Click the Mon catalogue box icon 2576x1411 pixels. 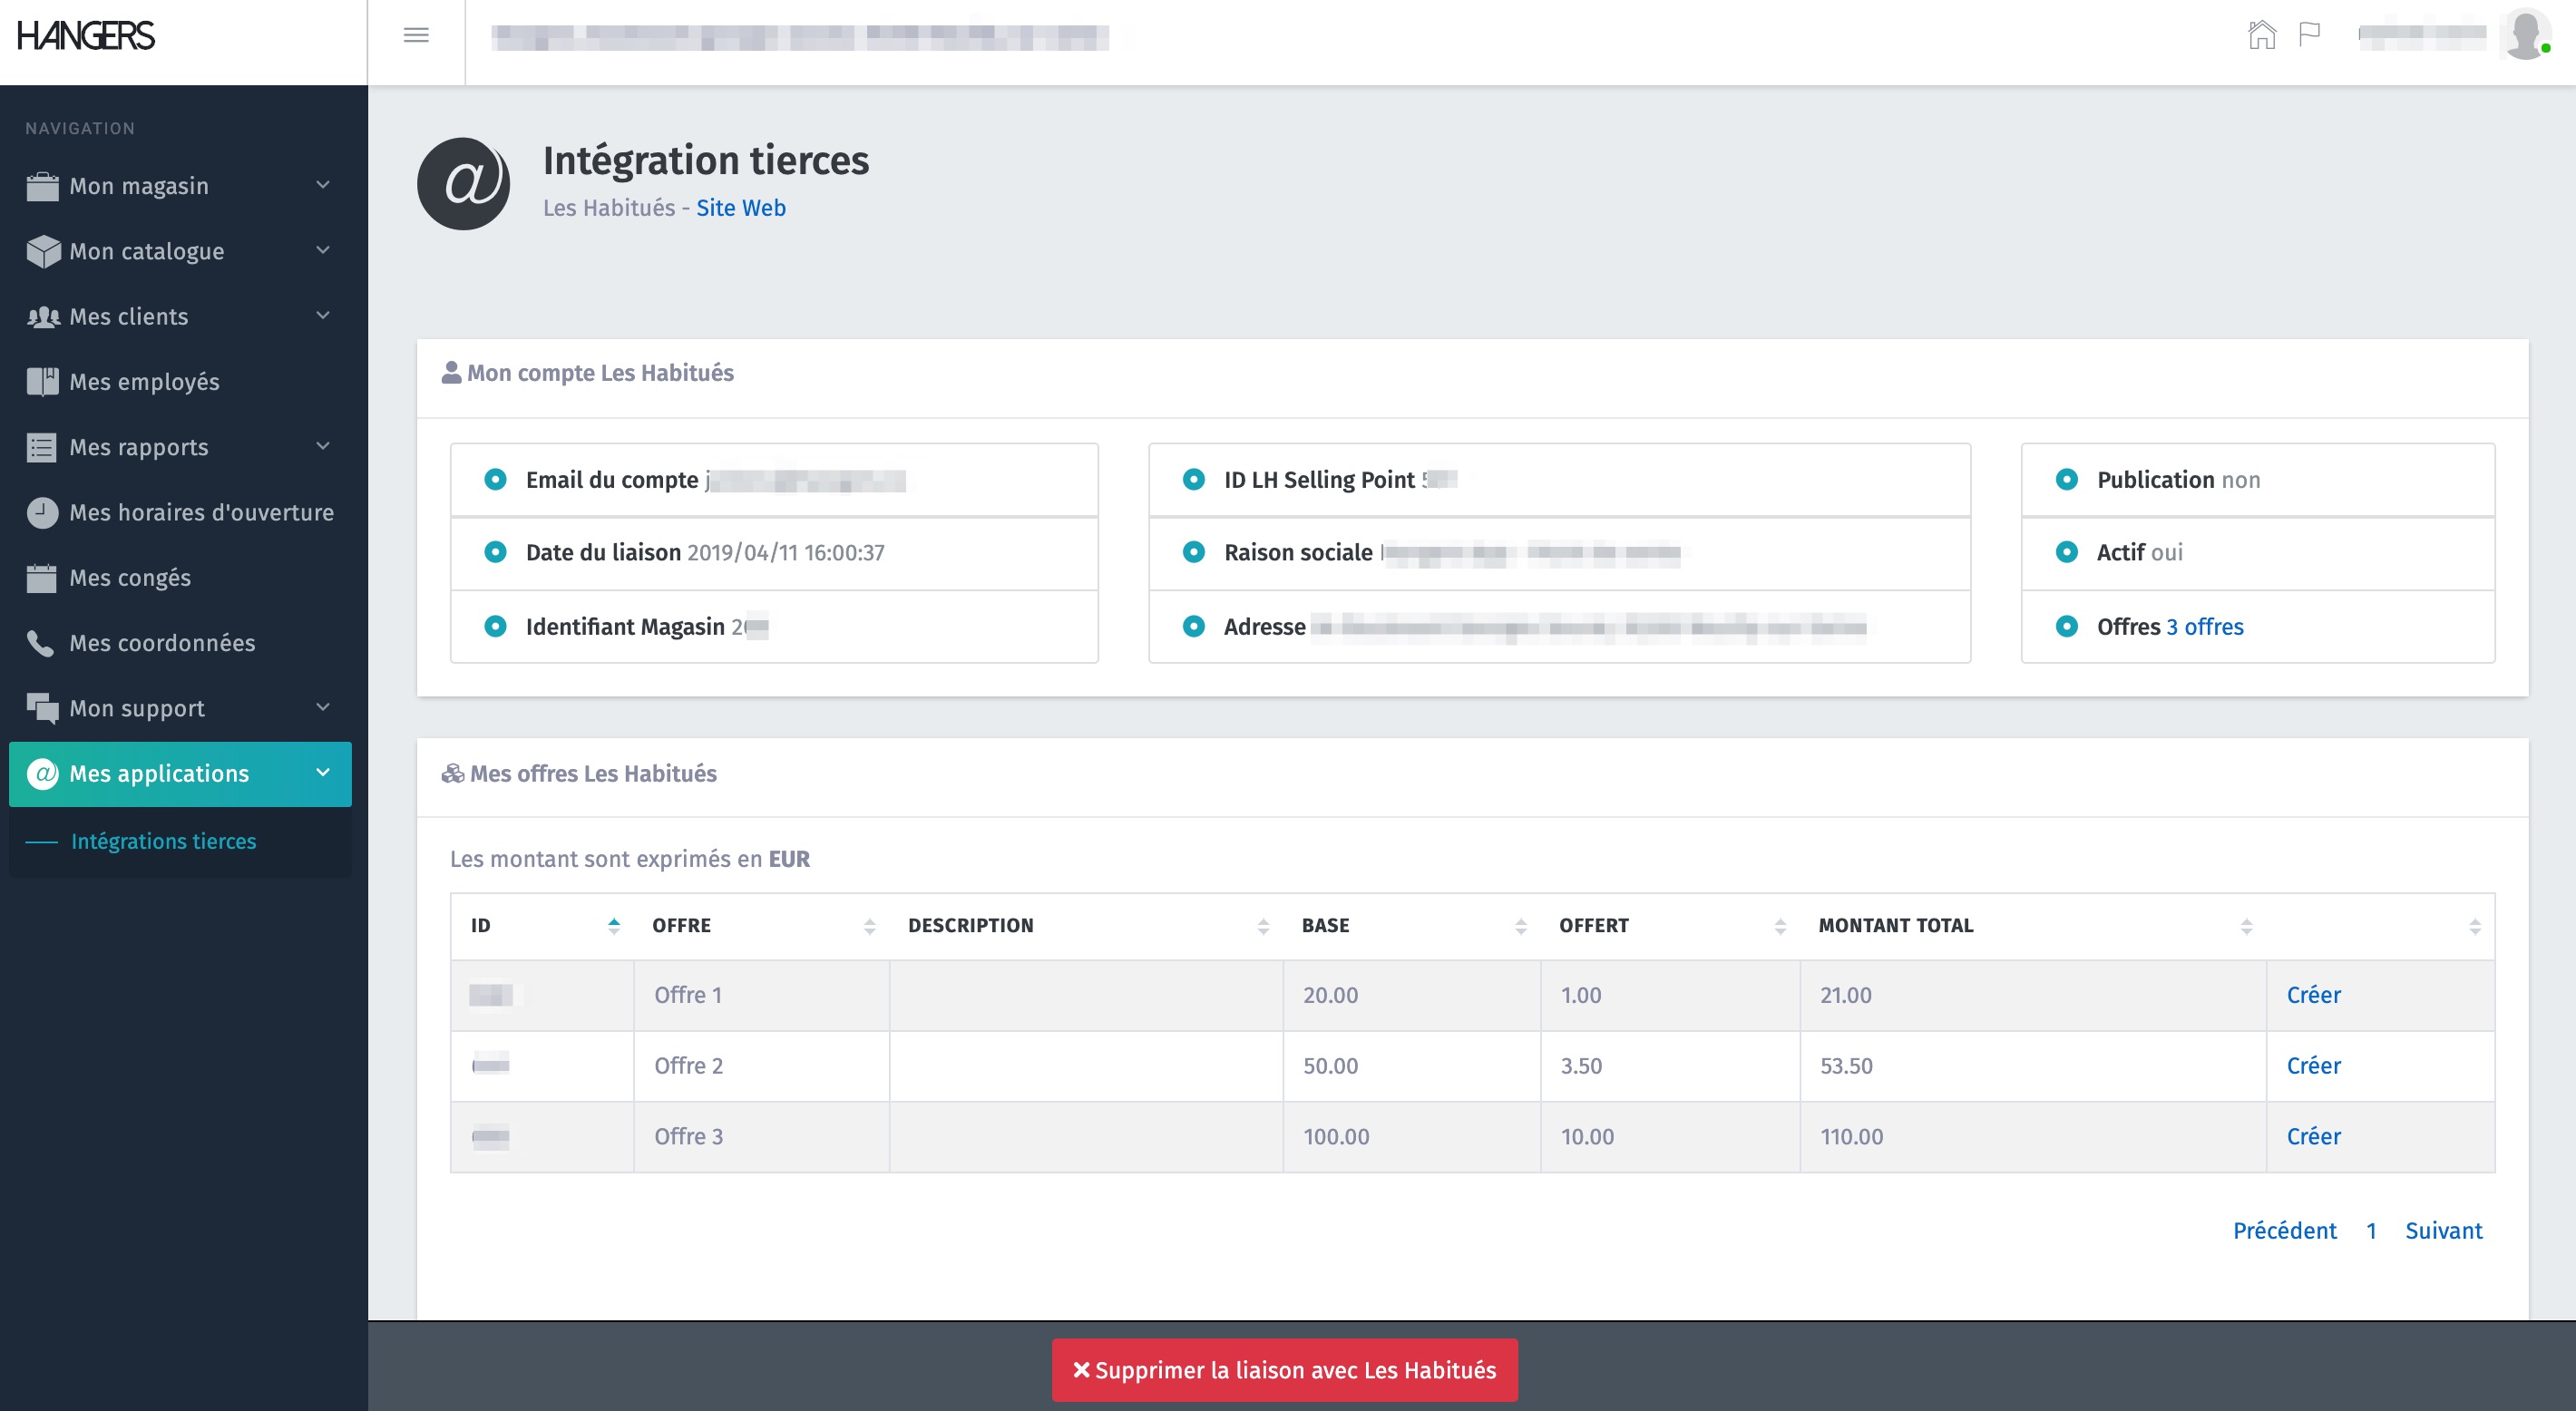coord(42,251)
